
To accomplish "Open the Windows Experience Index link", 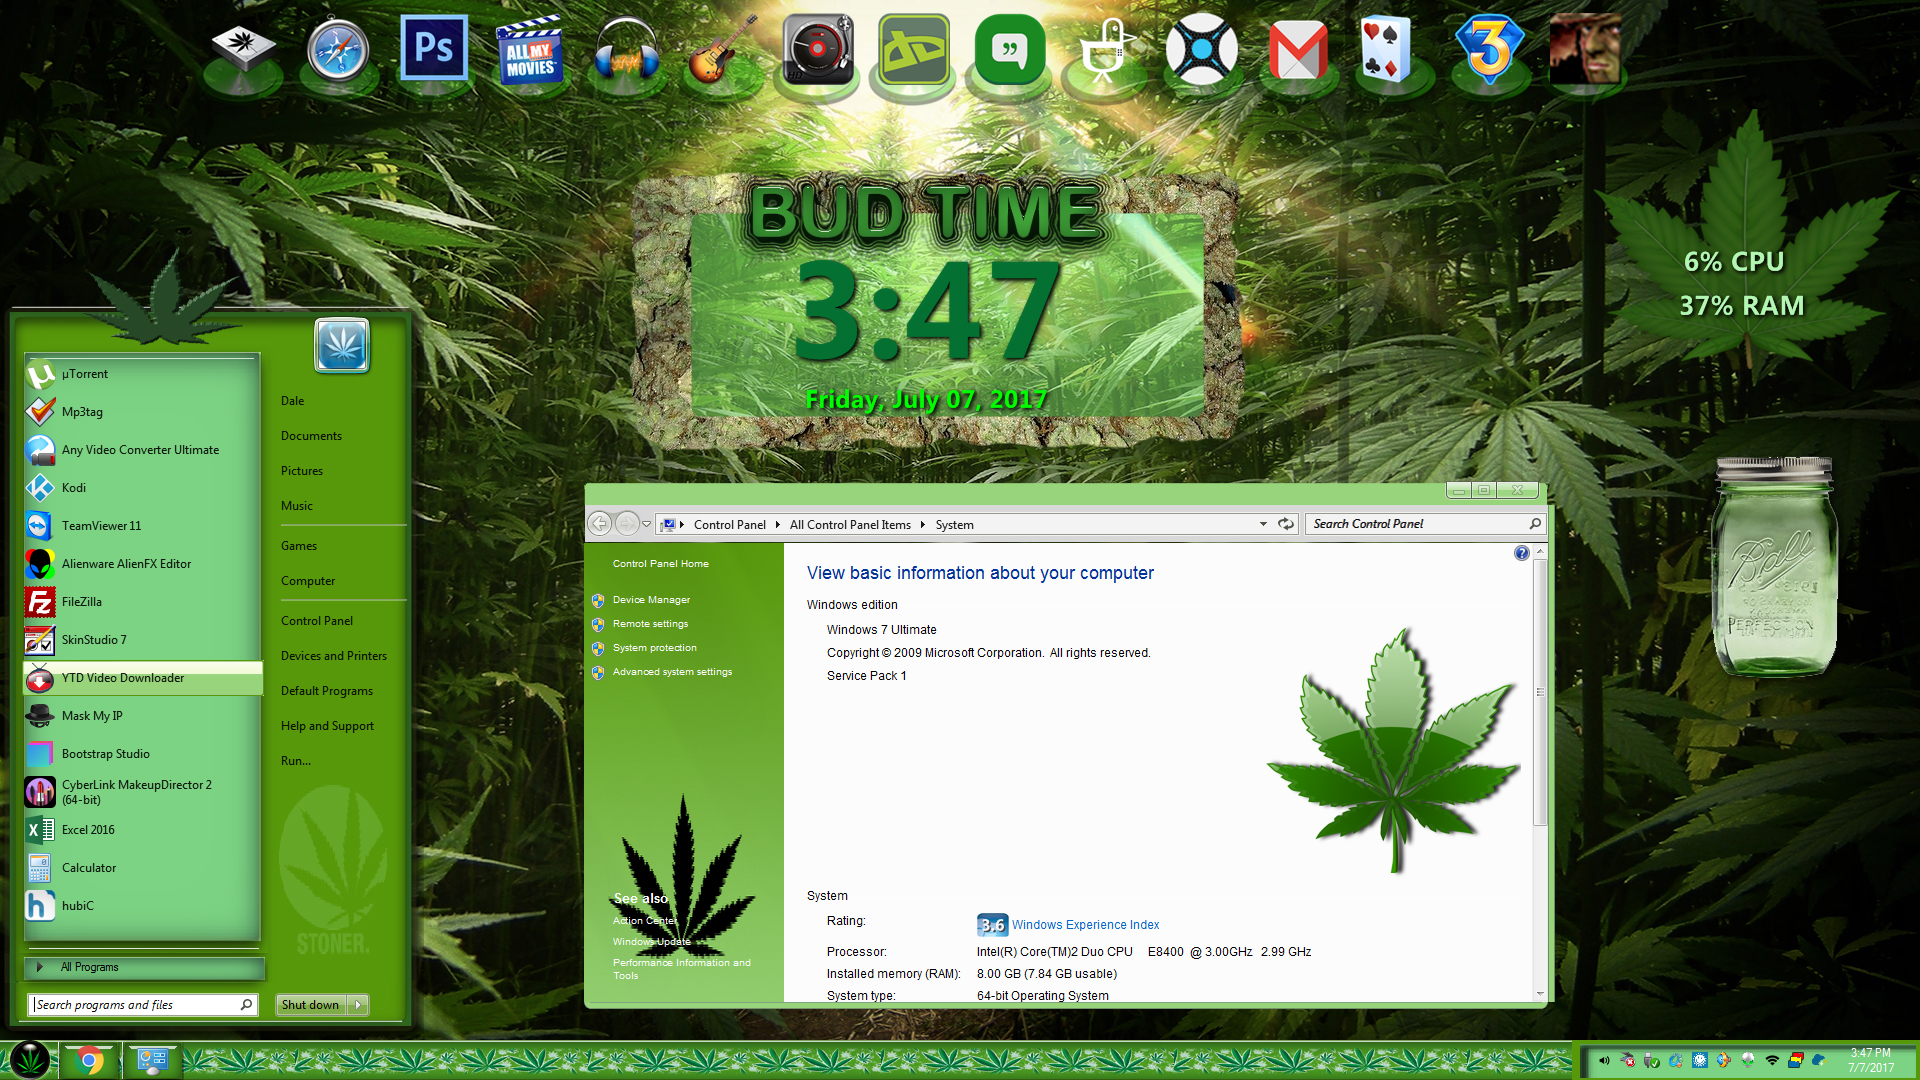I will [x=1085, y=925].
